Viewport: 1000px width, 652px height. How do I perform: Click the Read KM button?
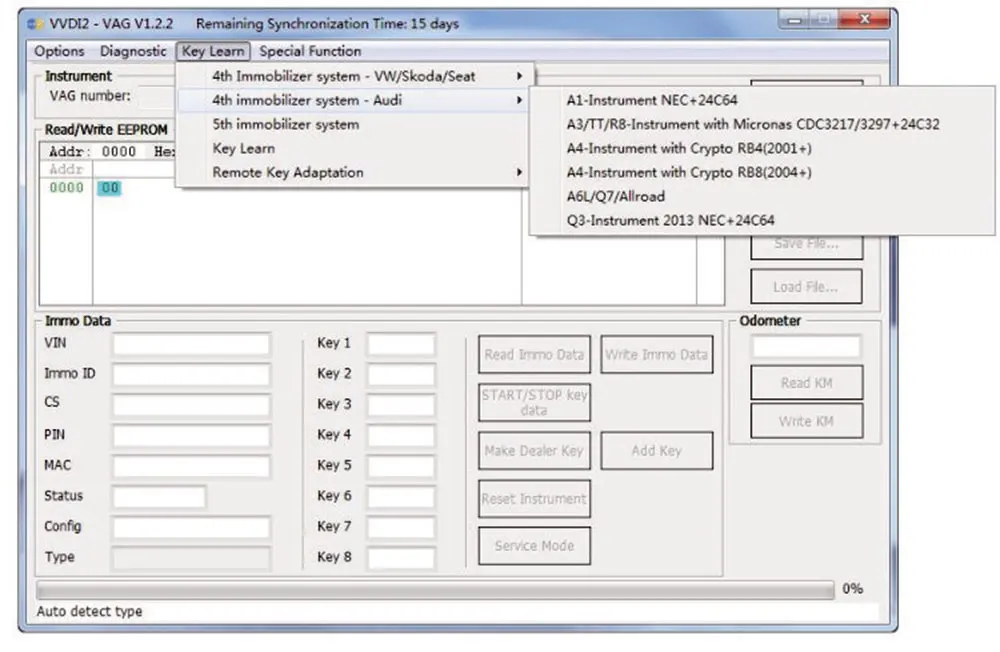806,383
